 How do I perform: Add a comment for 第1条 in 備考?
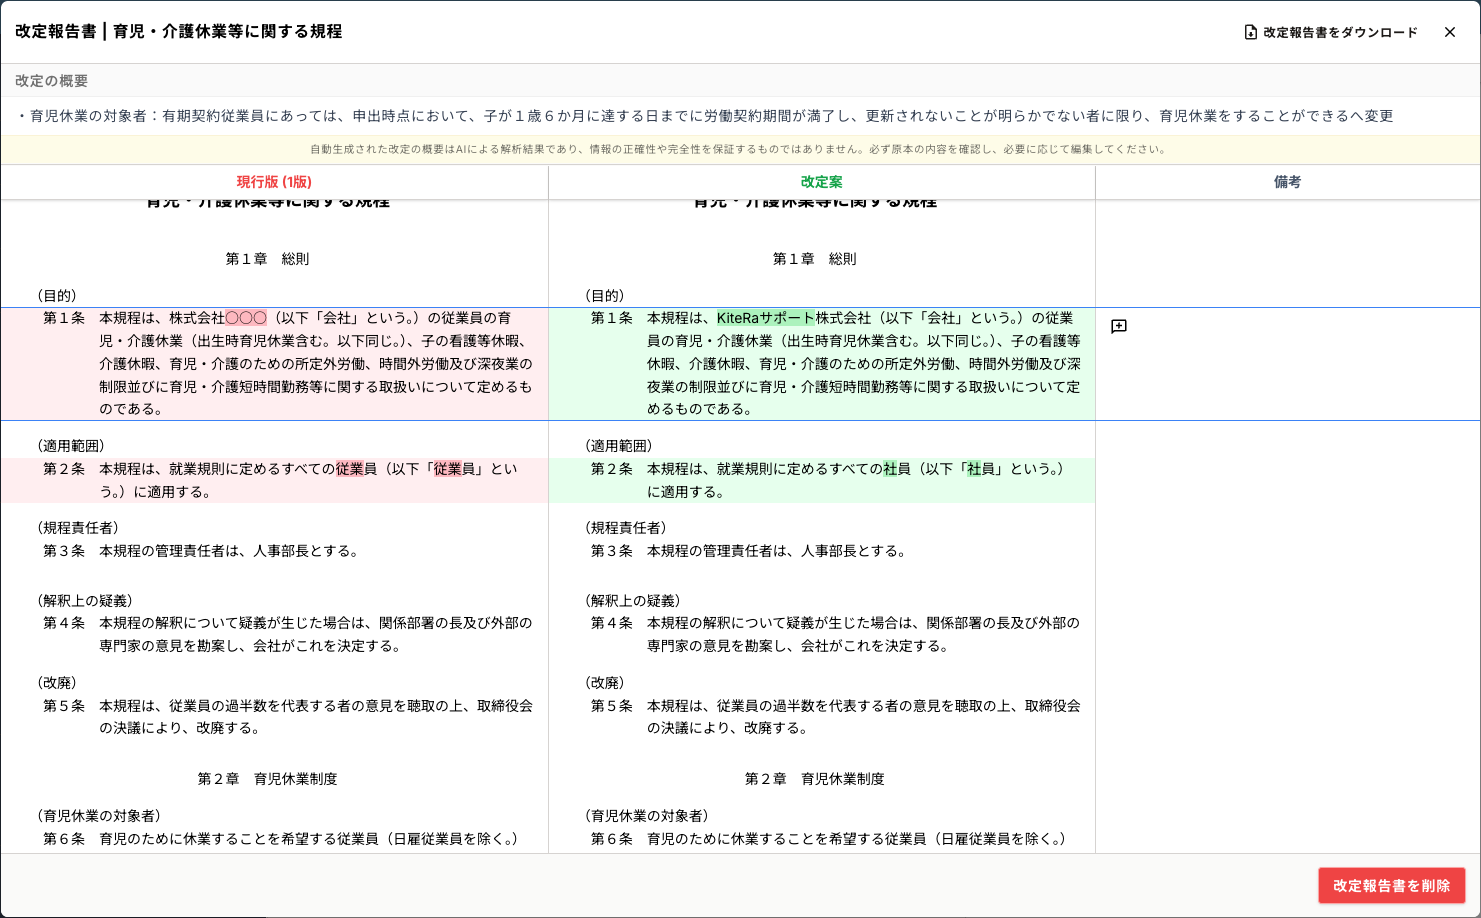point(1119,327)
